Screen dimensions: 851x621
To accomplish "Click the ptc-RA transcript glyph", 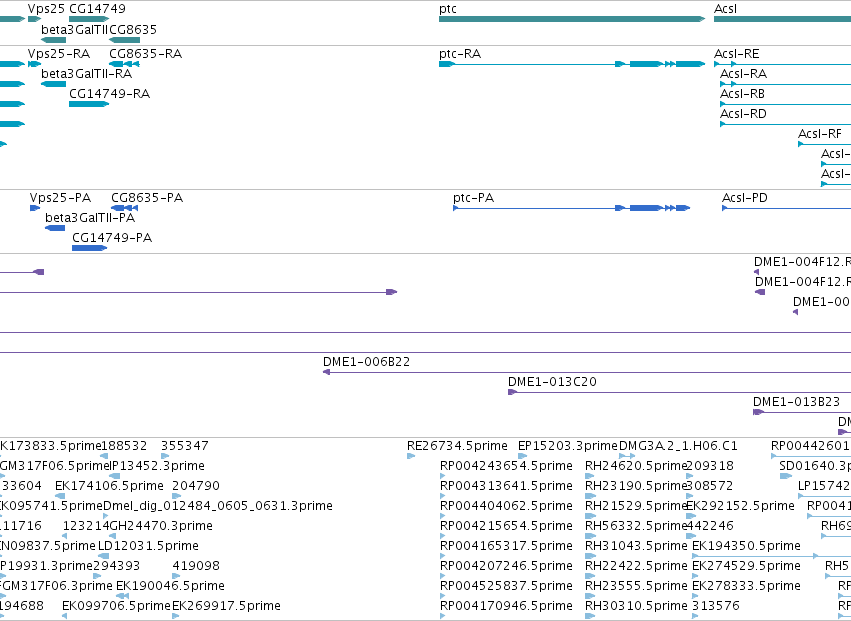I will pos(572,64).
